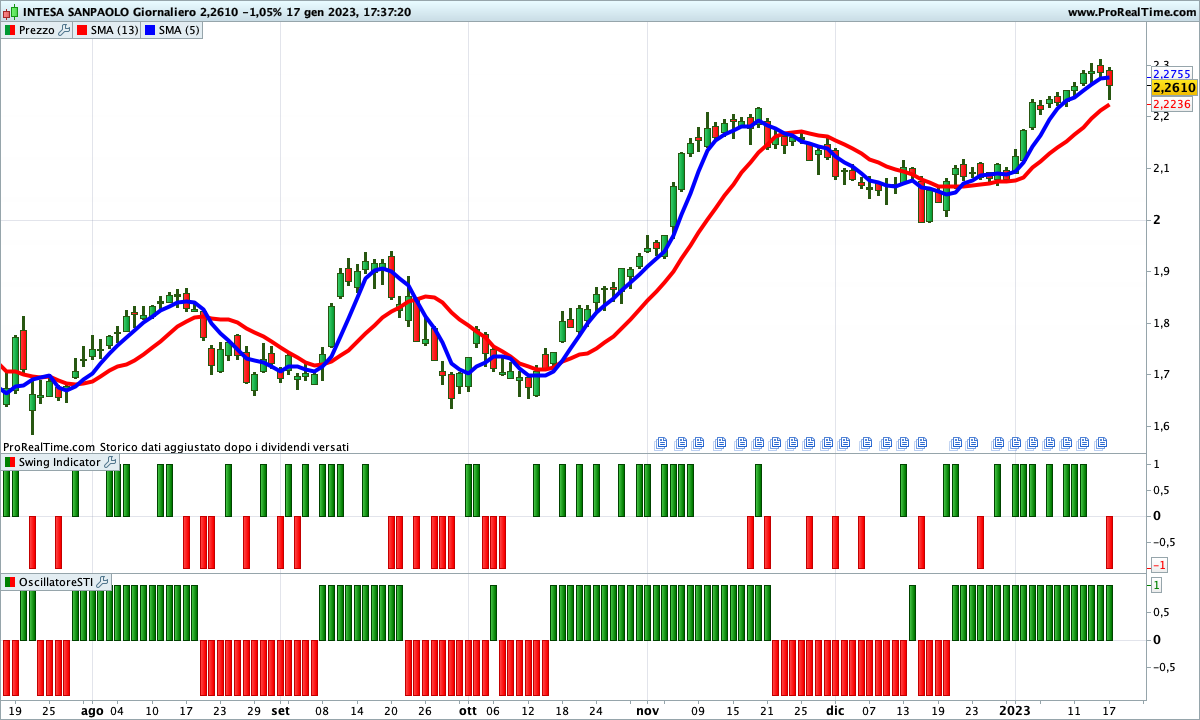1200x720 pixels.
Task: Click the 'set' month label on the time axis
Action: click(x=281, y=711)
